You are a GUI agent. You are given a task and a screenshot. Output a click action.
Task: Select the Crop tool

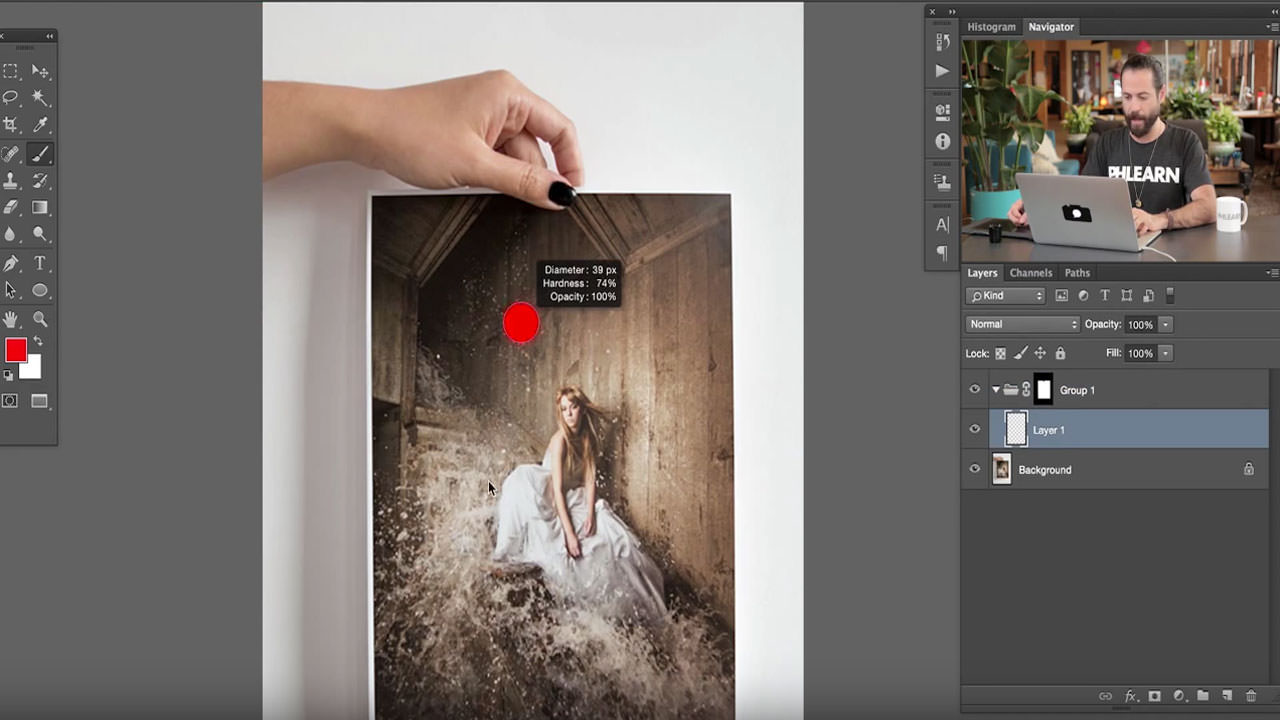10,124
